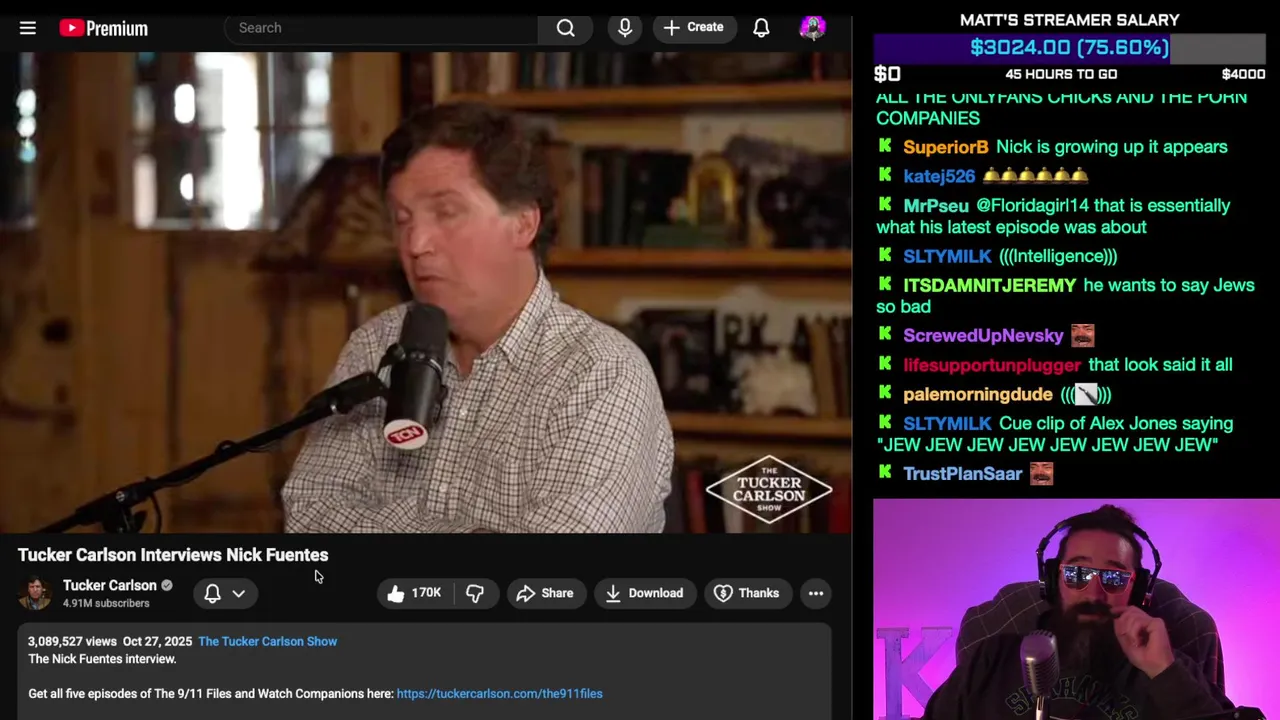Click the emote in ScrewedUpNevsky's message
The width and height of the screenshot is (1280, 720).
click(x=1082, y=336)
